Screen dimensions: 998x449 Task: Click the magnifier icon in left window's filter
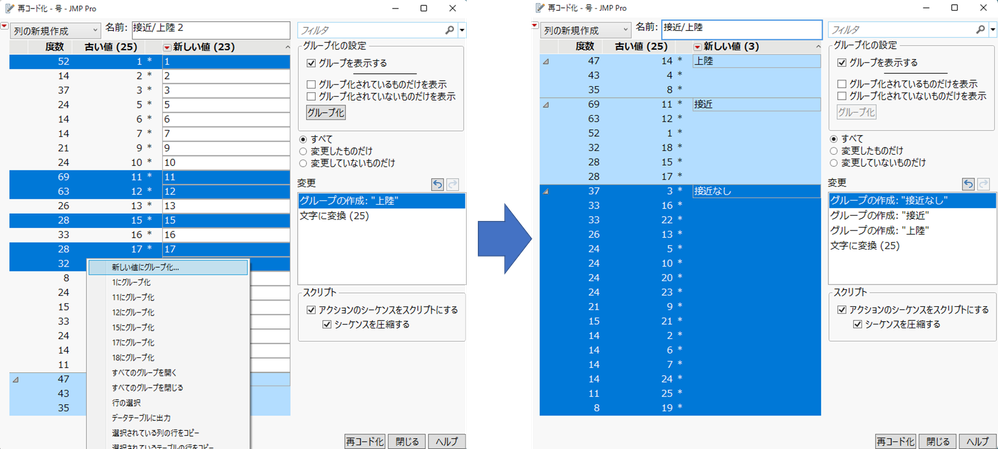[x=450, y=29]
